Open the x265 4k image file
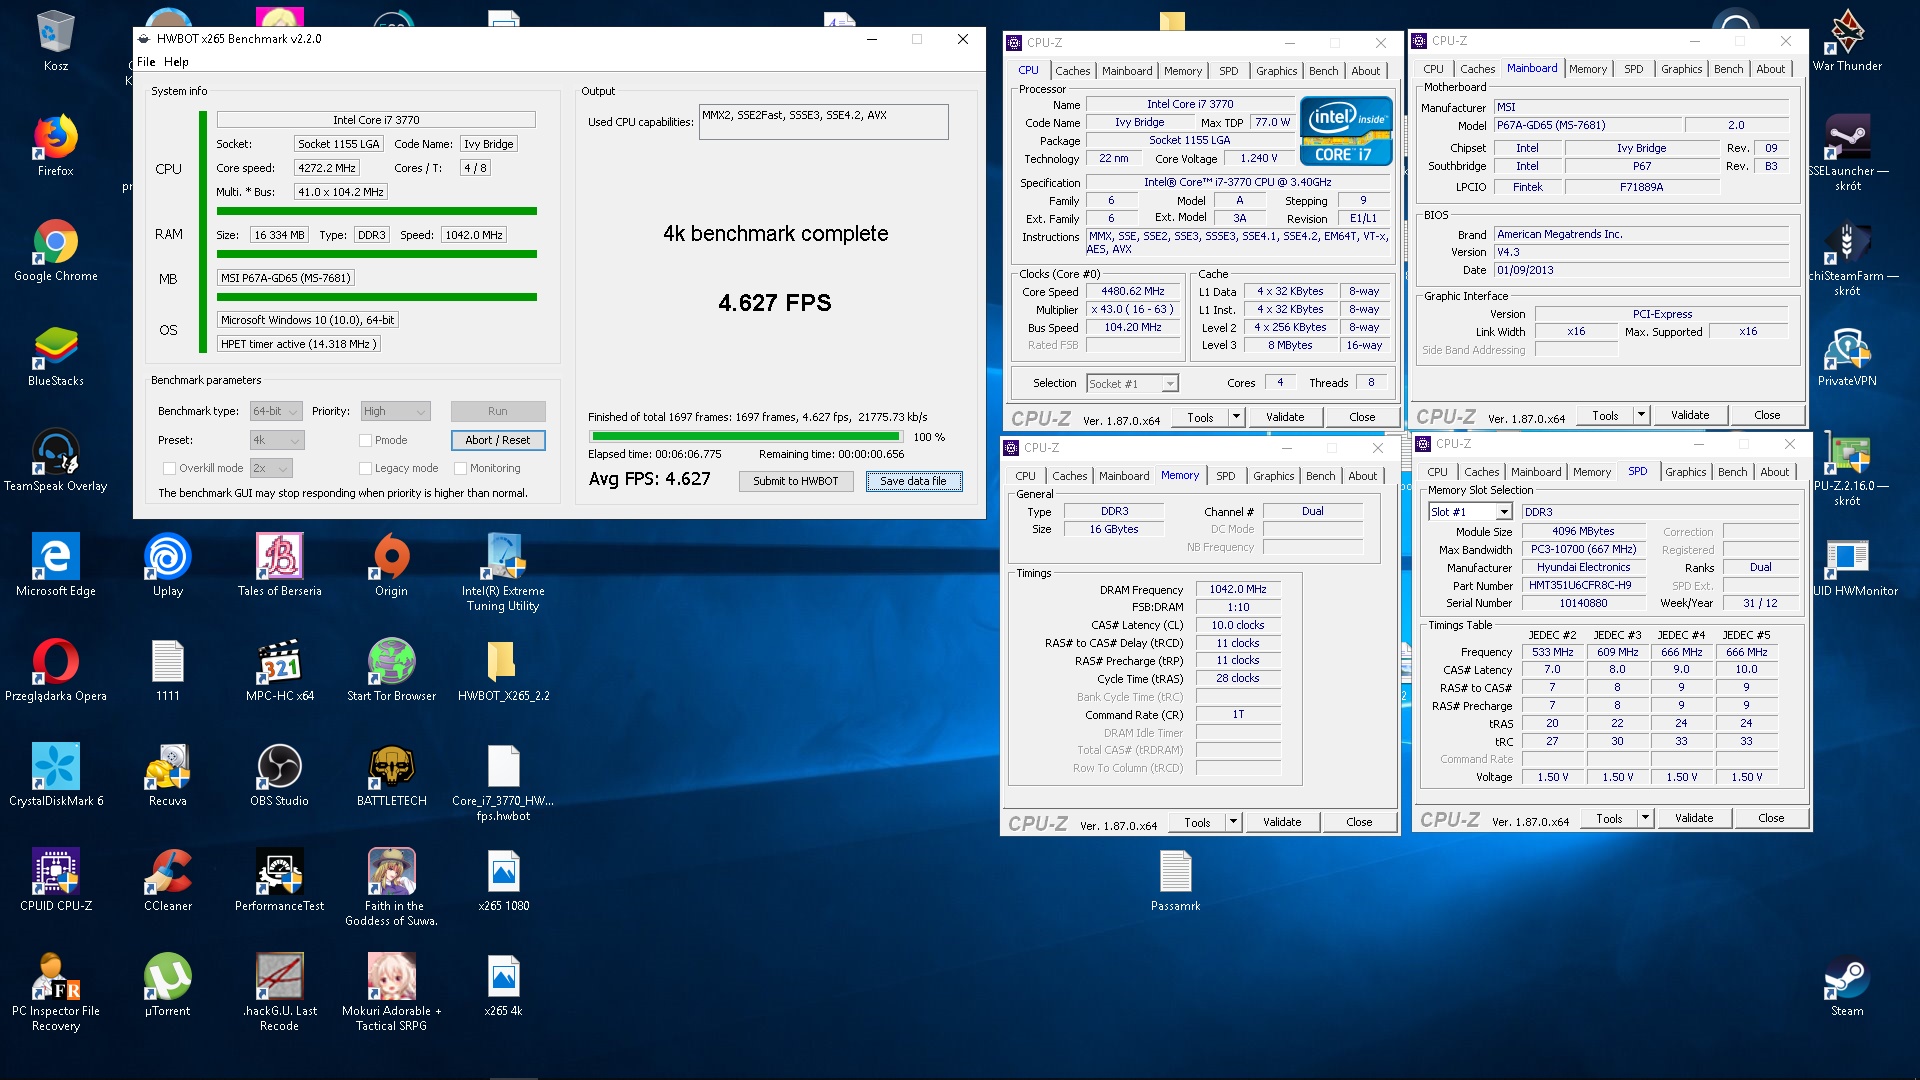This screenshot has height=1080, width=1920. pyautogui.click(x=503, y=986)
